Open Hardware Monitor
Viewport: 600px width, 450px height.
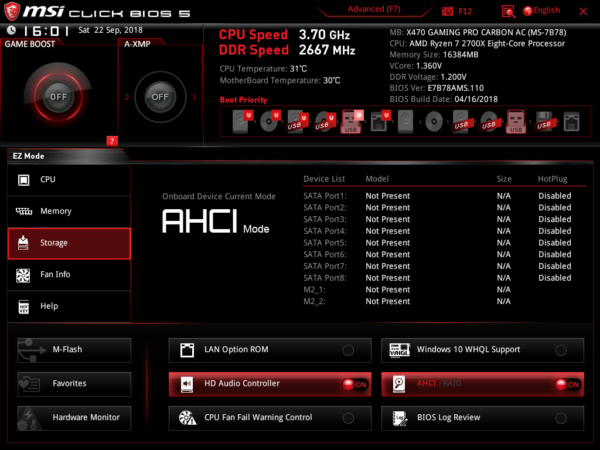click(x=74, y=418)
